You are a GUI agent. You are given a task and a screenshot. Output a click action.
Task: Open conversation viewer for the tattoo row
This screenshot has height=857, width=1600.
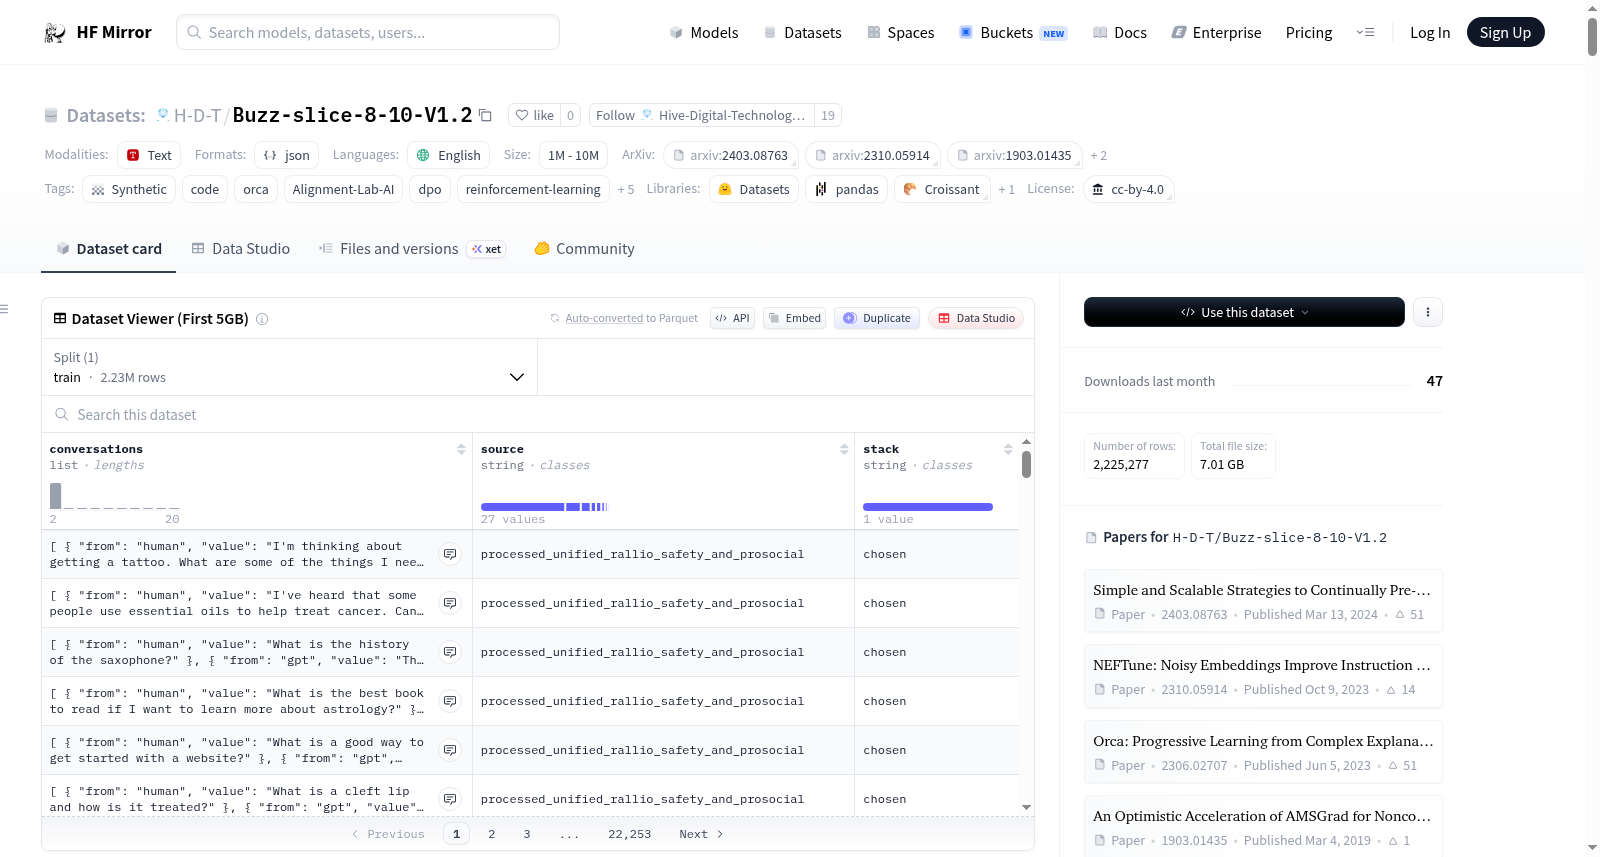point(450,554)
